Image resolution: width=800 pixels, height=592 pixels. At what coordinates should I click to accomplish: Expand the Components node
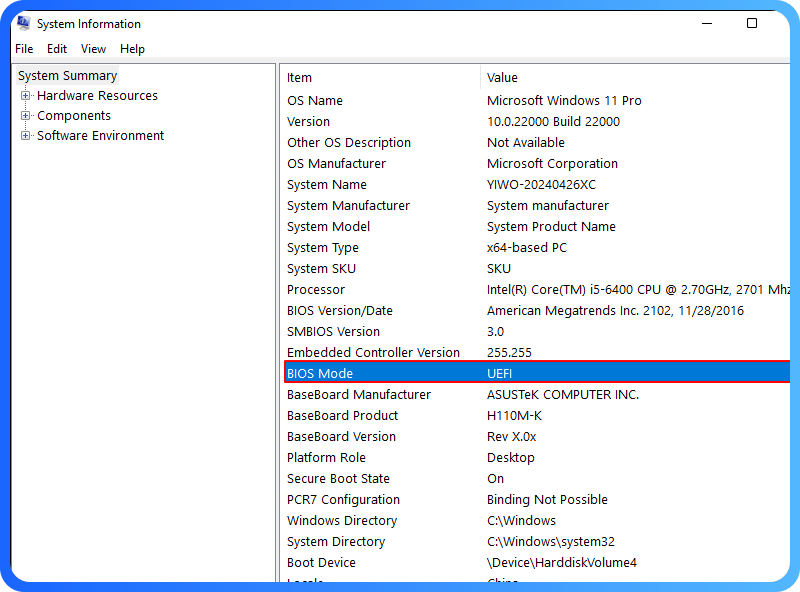pyautogui.click(x=25, y=115)
